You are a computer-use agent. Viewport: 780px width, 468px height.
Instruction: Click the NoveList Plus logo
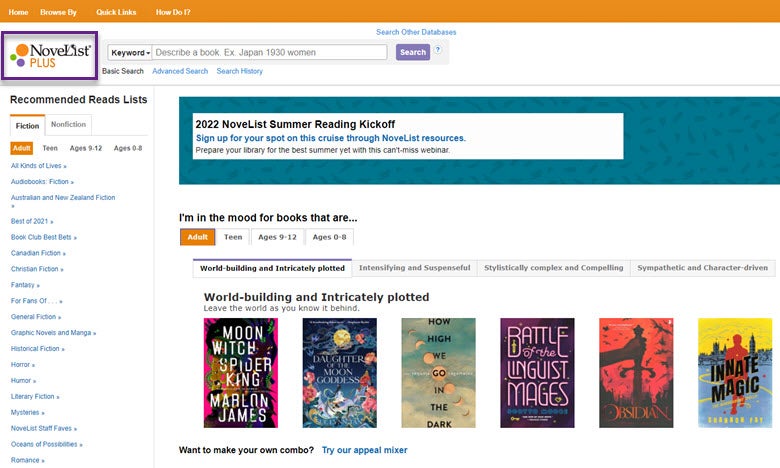coord(51,56)
